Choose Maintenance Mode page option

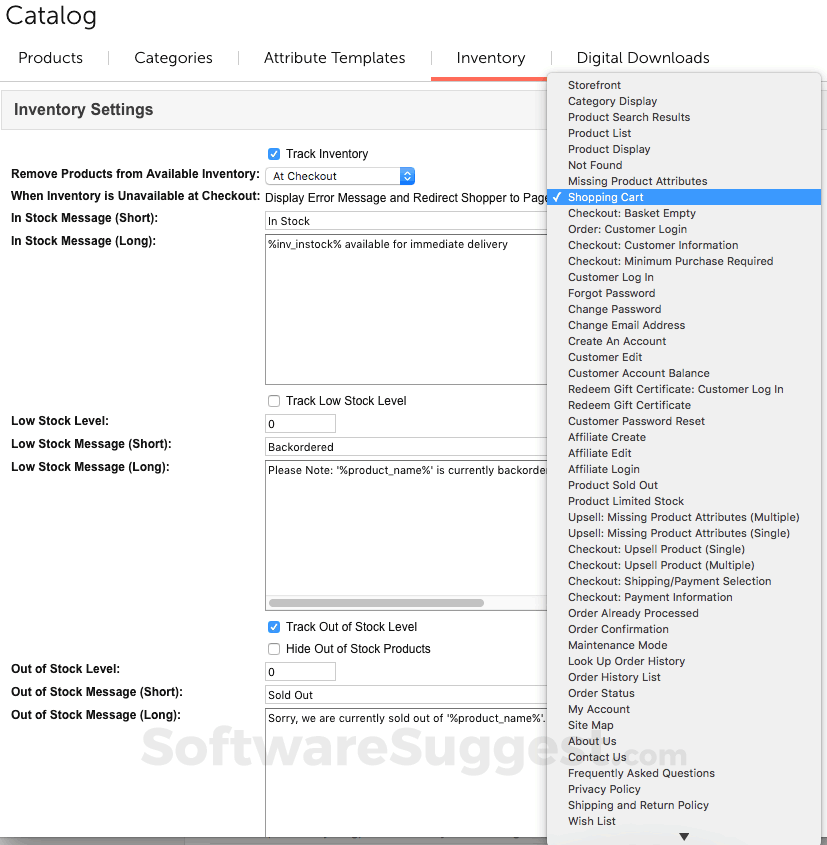(x=617, y=645)
